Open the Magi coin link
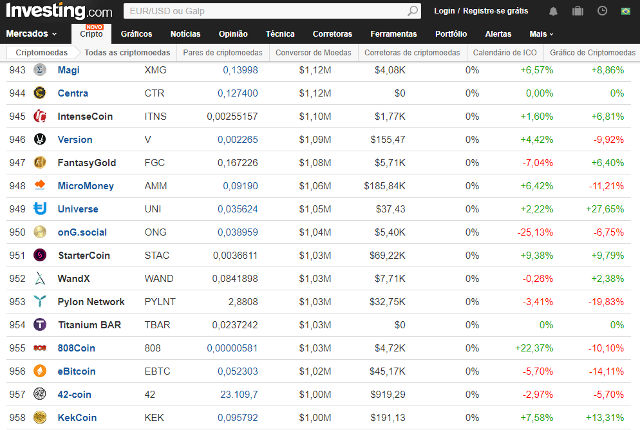Image resolution: width=640 pixels, height=430 pixels. (69, 70)
